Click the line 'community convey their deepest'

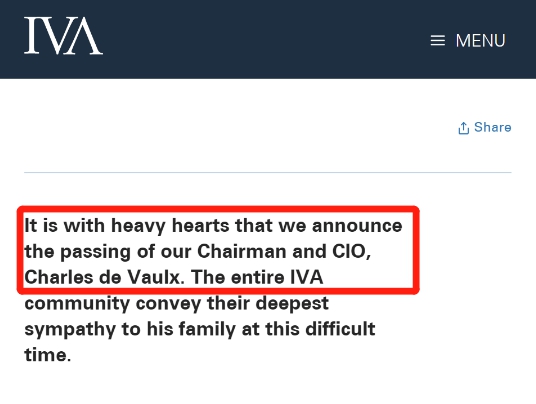(x=176, y=304)
